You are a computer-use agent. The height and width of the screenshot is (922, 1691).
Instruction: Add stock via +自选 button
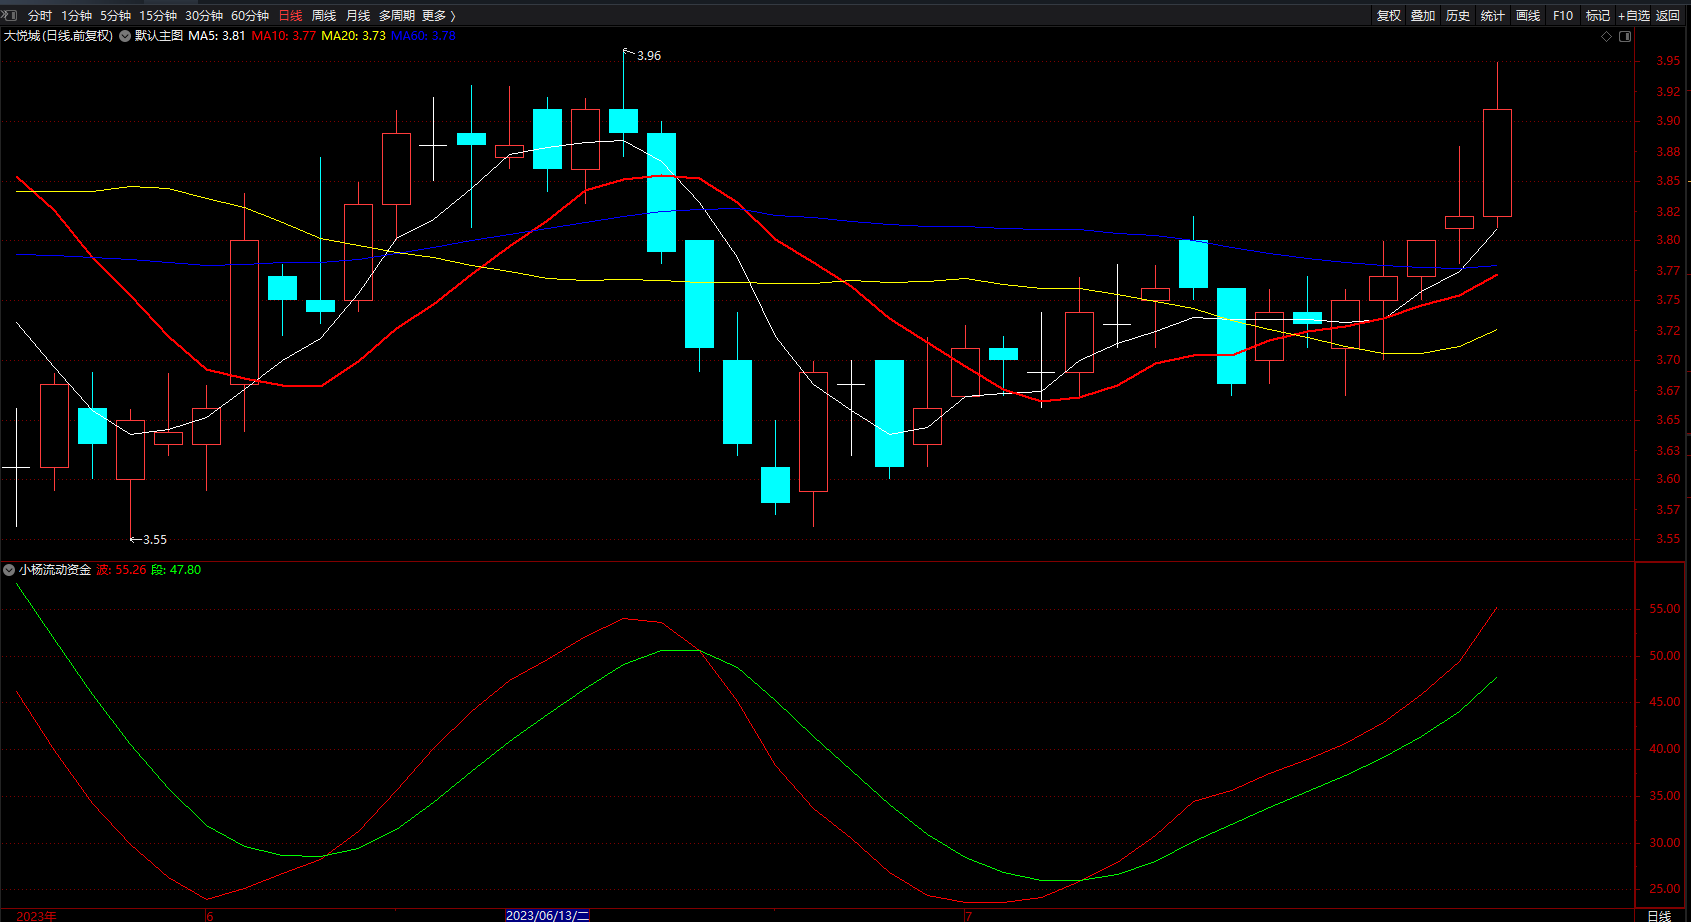tap(1634, 16)
